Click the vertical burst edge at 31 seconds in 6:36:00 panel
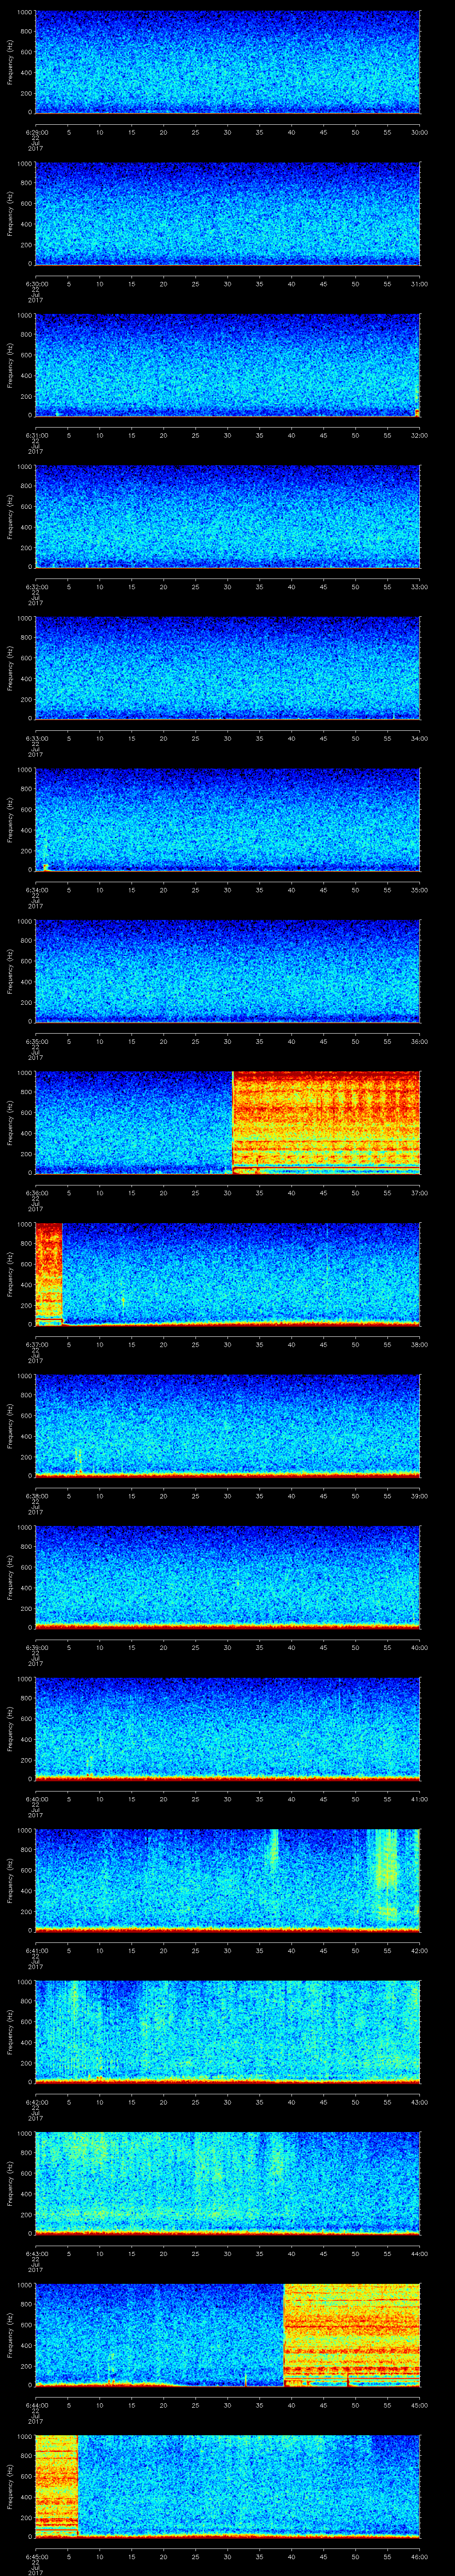The height and width of the screenshot is (2576, 455). (232, 1120)
